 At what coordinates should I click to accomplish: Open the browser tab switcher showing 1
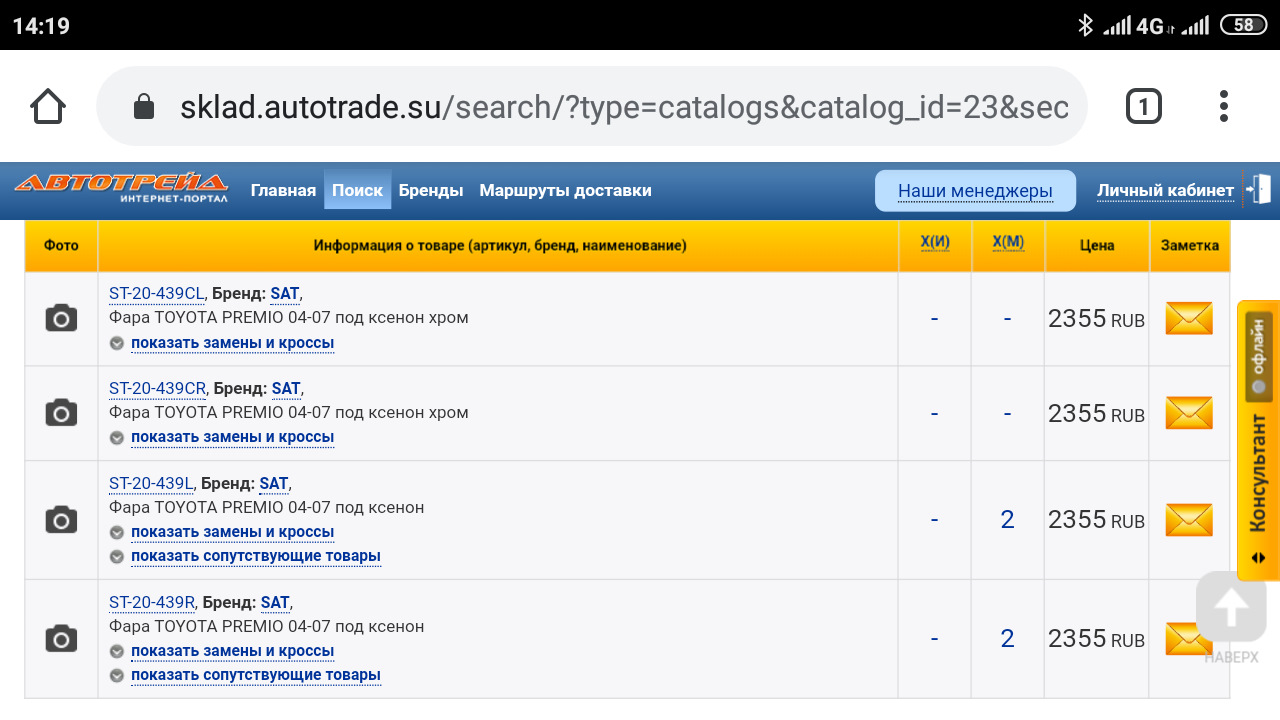pos(1144,106)
